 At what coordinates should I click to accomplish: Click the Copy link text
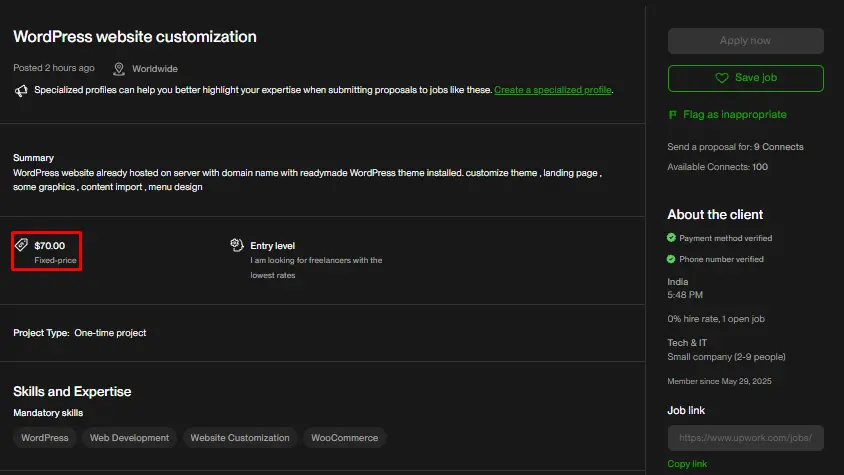click(x=687, y=464)
